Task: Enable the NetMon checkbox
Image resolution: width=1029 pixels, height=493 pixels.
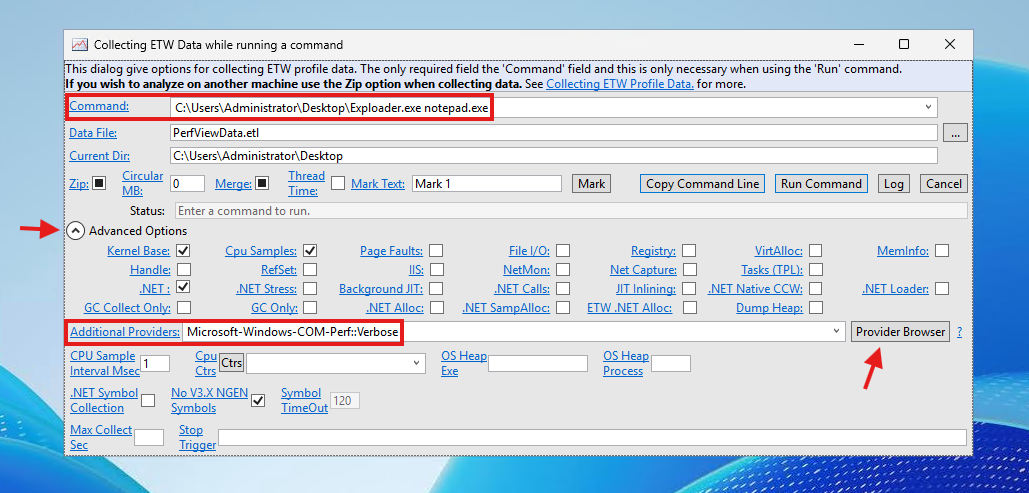Action: click(x=562, y=270)
